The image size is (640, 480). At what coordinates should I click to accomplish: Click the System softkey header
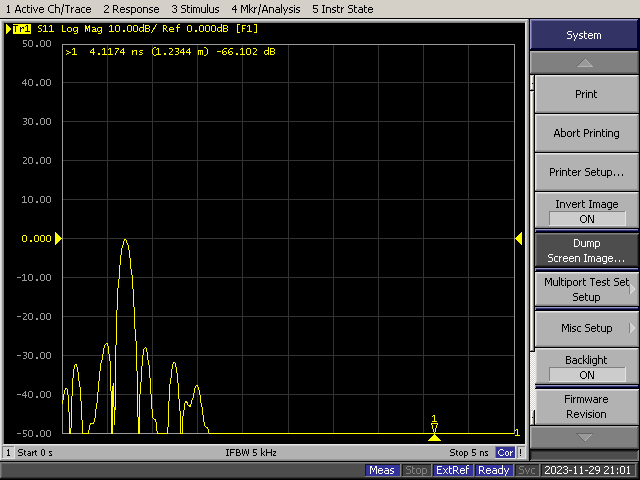584,35
